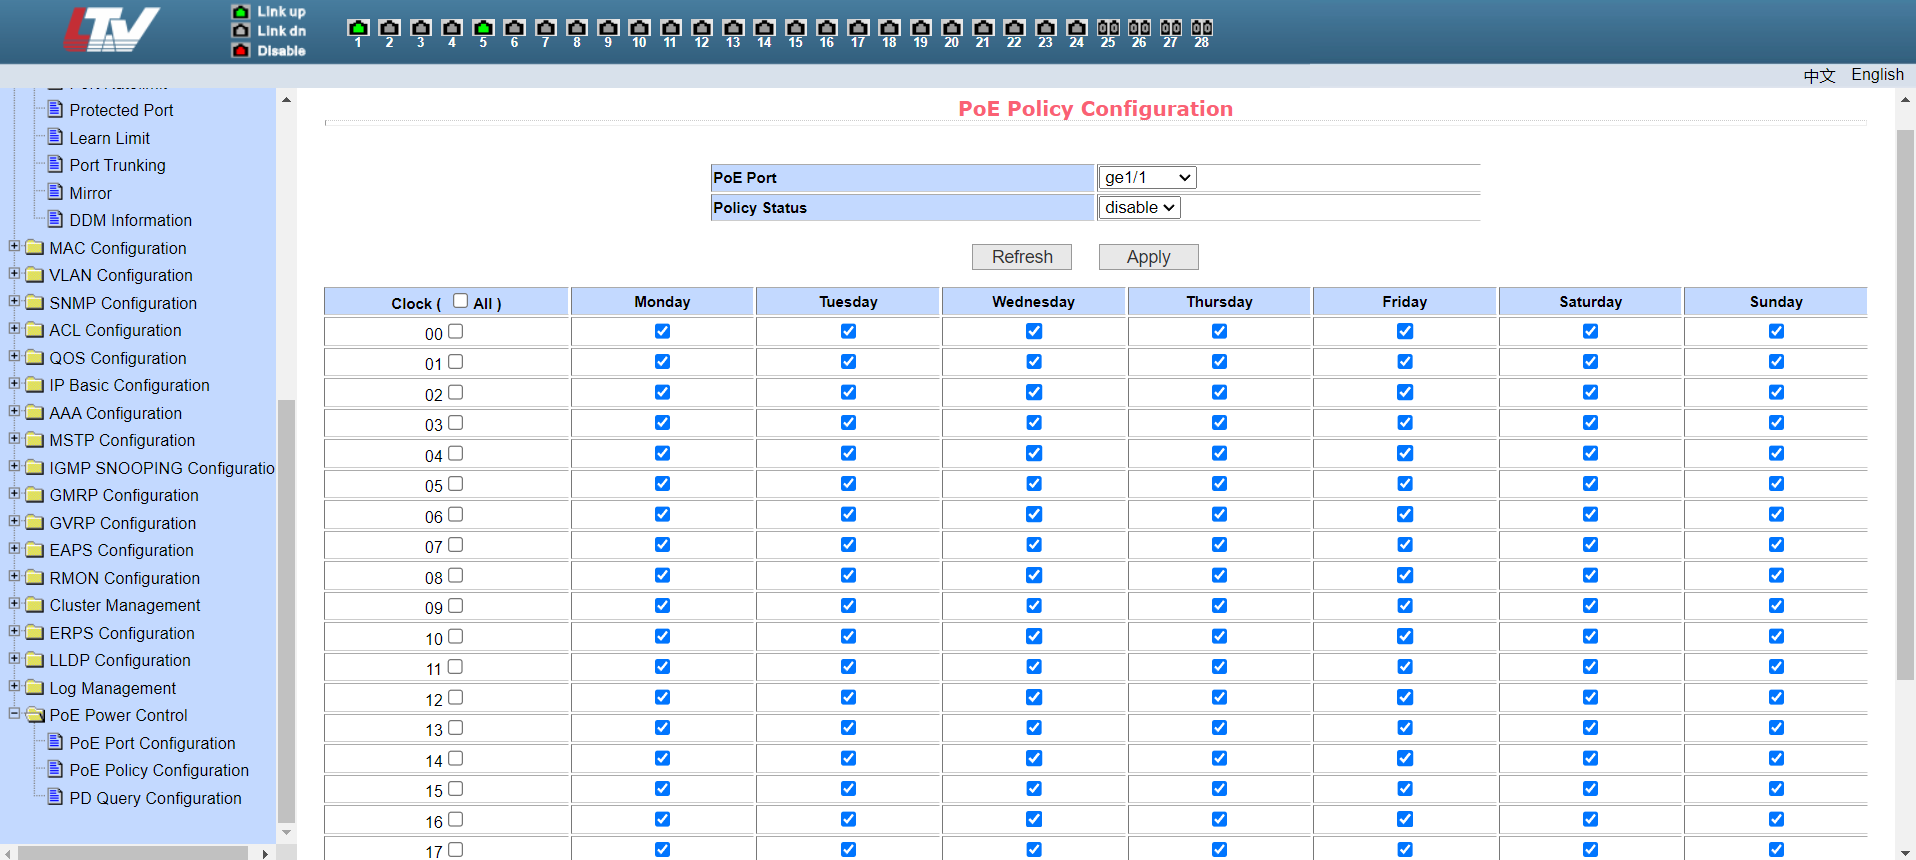Click port 1 icon in the port panel

[358, 28]
